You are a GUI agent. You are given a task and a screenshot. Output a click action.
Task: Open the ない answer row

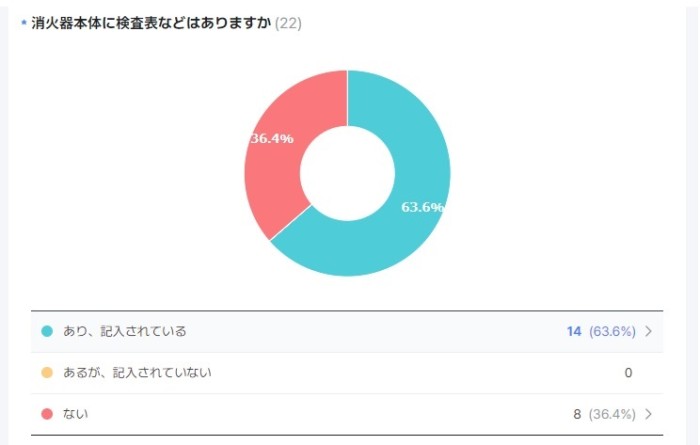(347, 414)
